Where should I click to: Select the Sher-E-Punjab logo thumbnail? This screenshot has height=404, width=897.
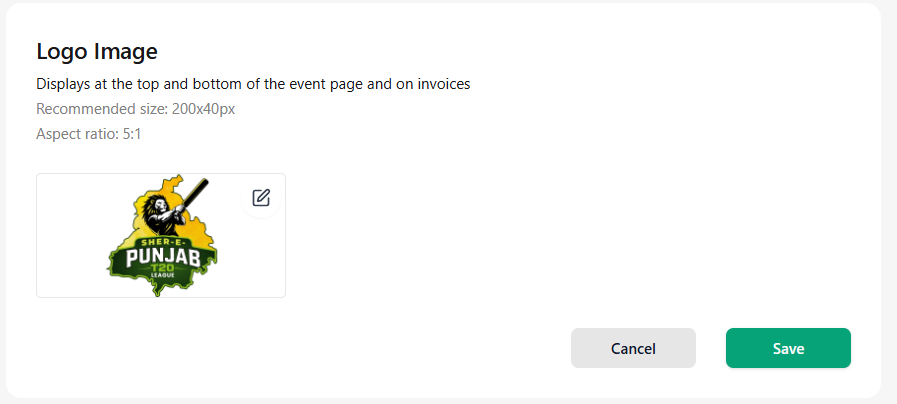tap(162, 236)
